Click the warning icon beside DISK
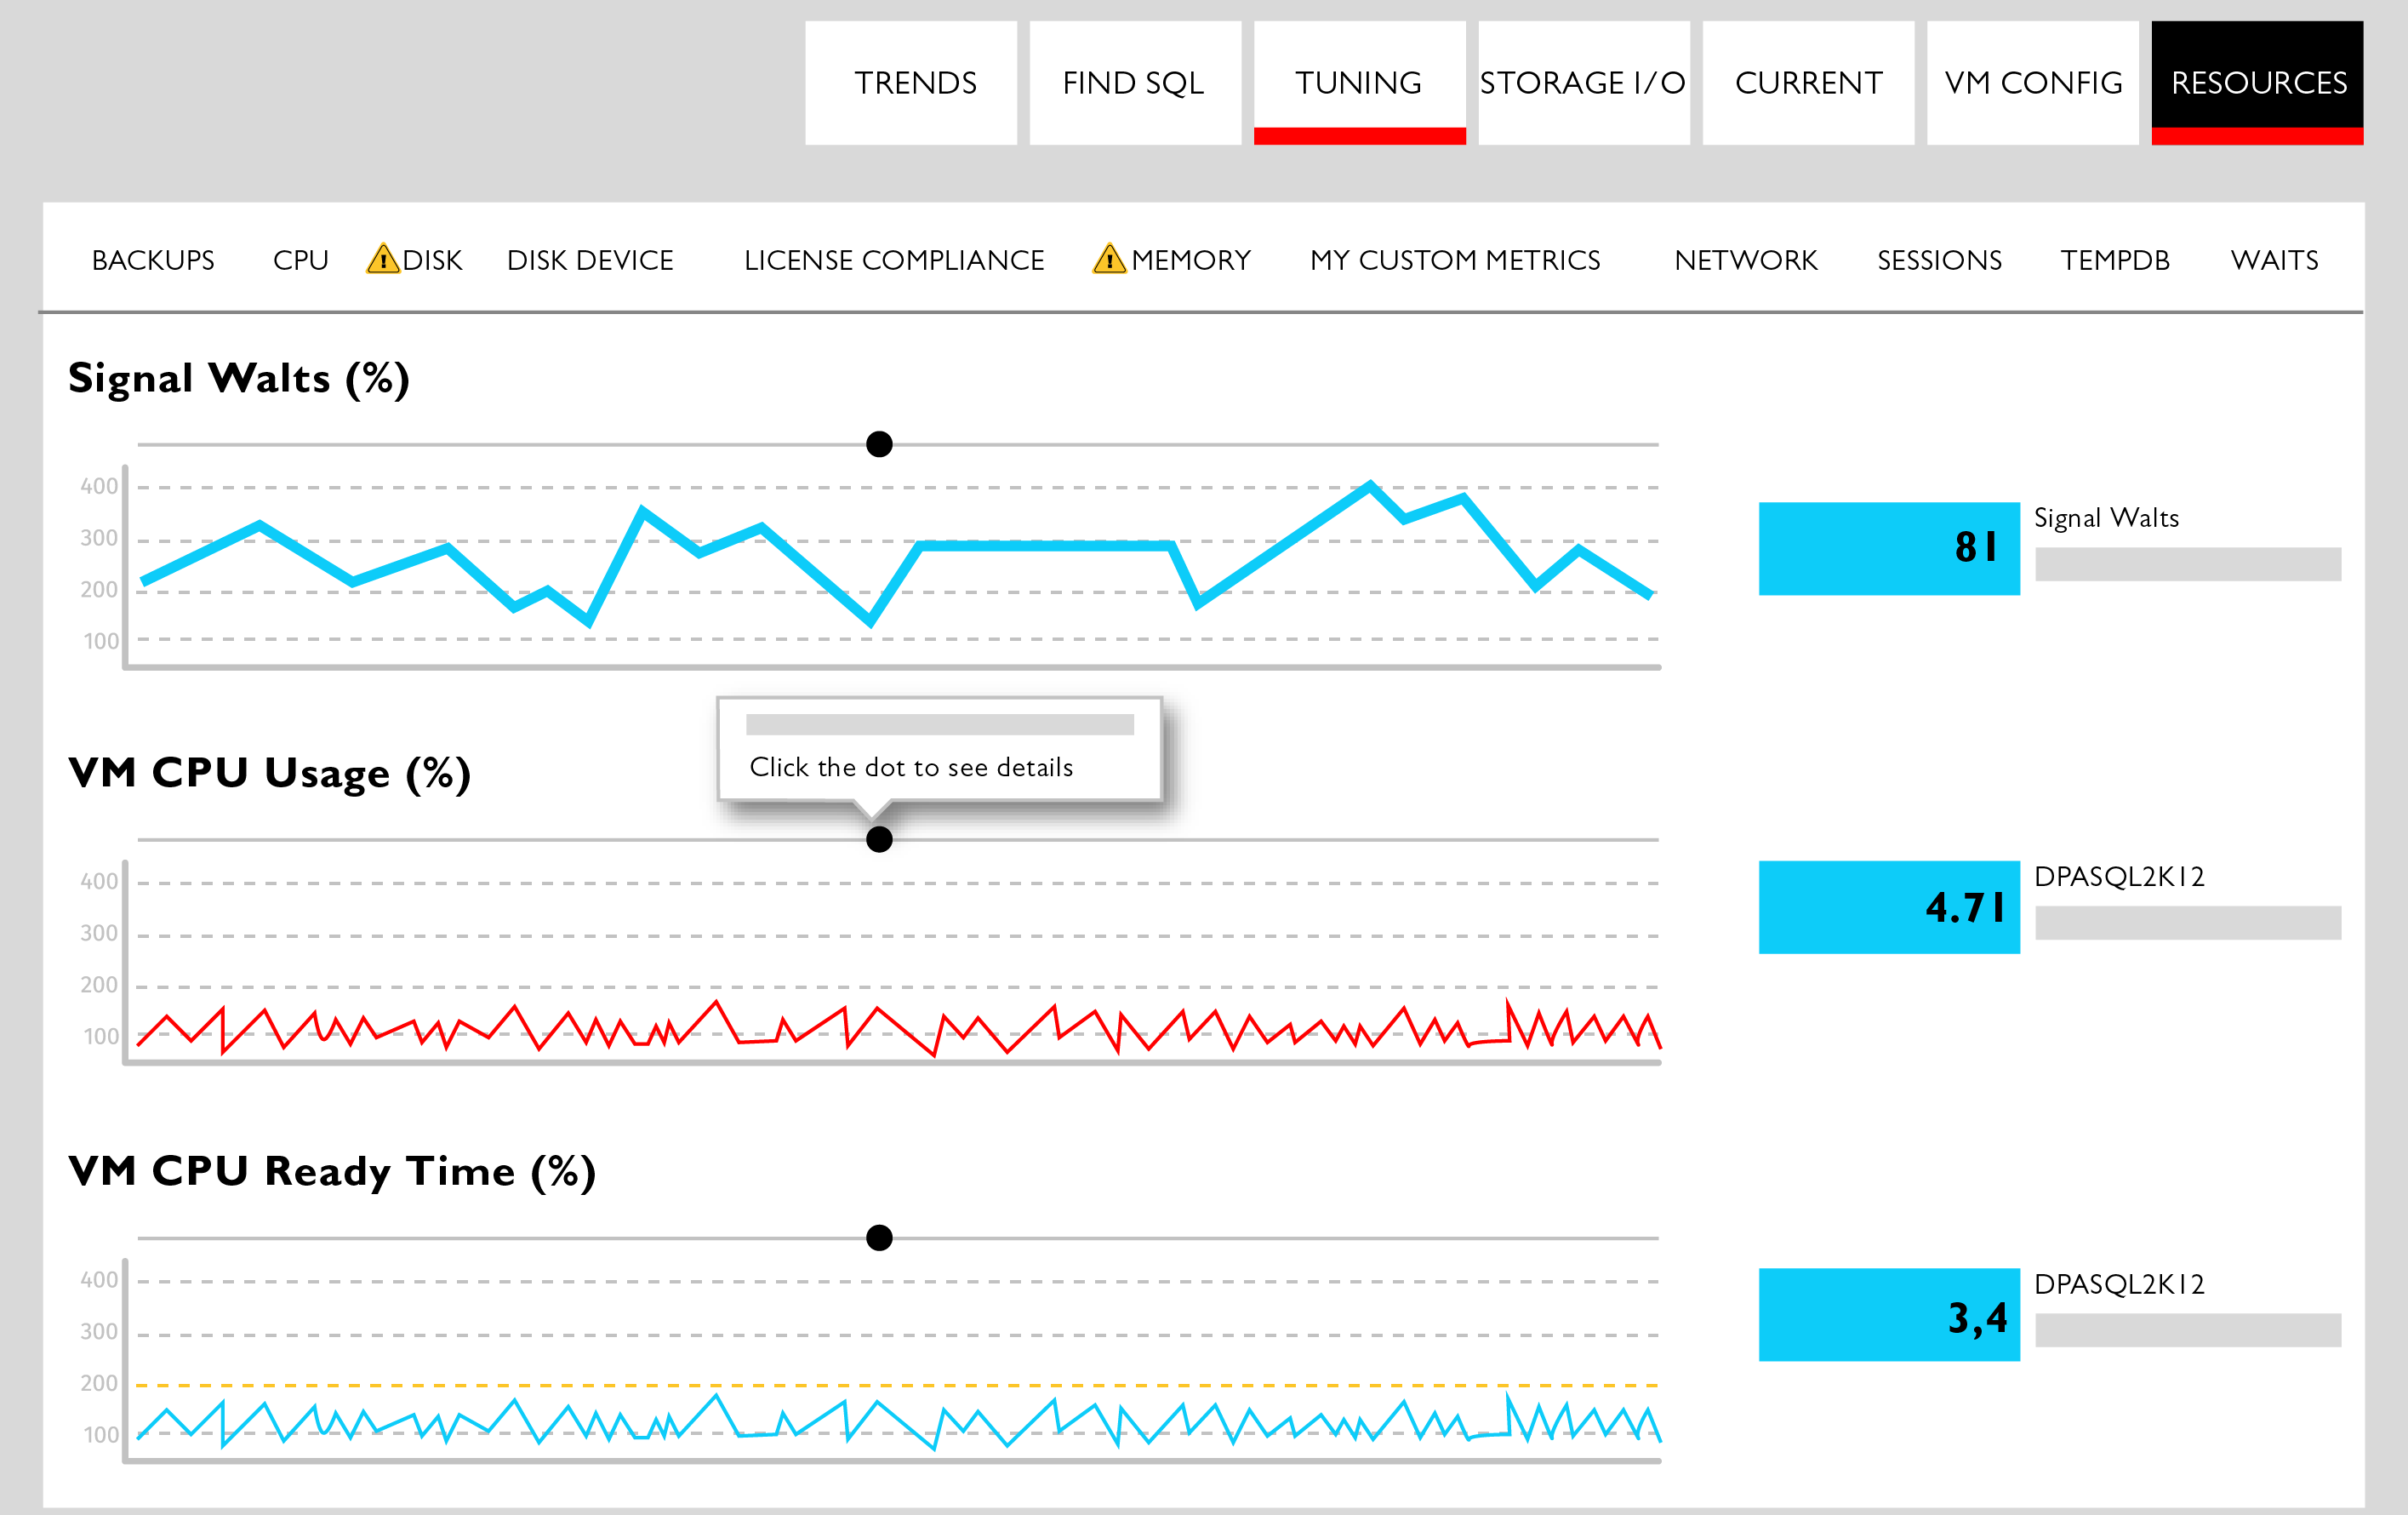 [383, 259]
